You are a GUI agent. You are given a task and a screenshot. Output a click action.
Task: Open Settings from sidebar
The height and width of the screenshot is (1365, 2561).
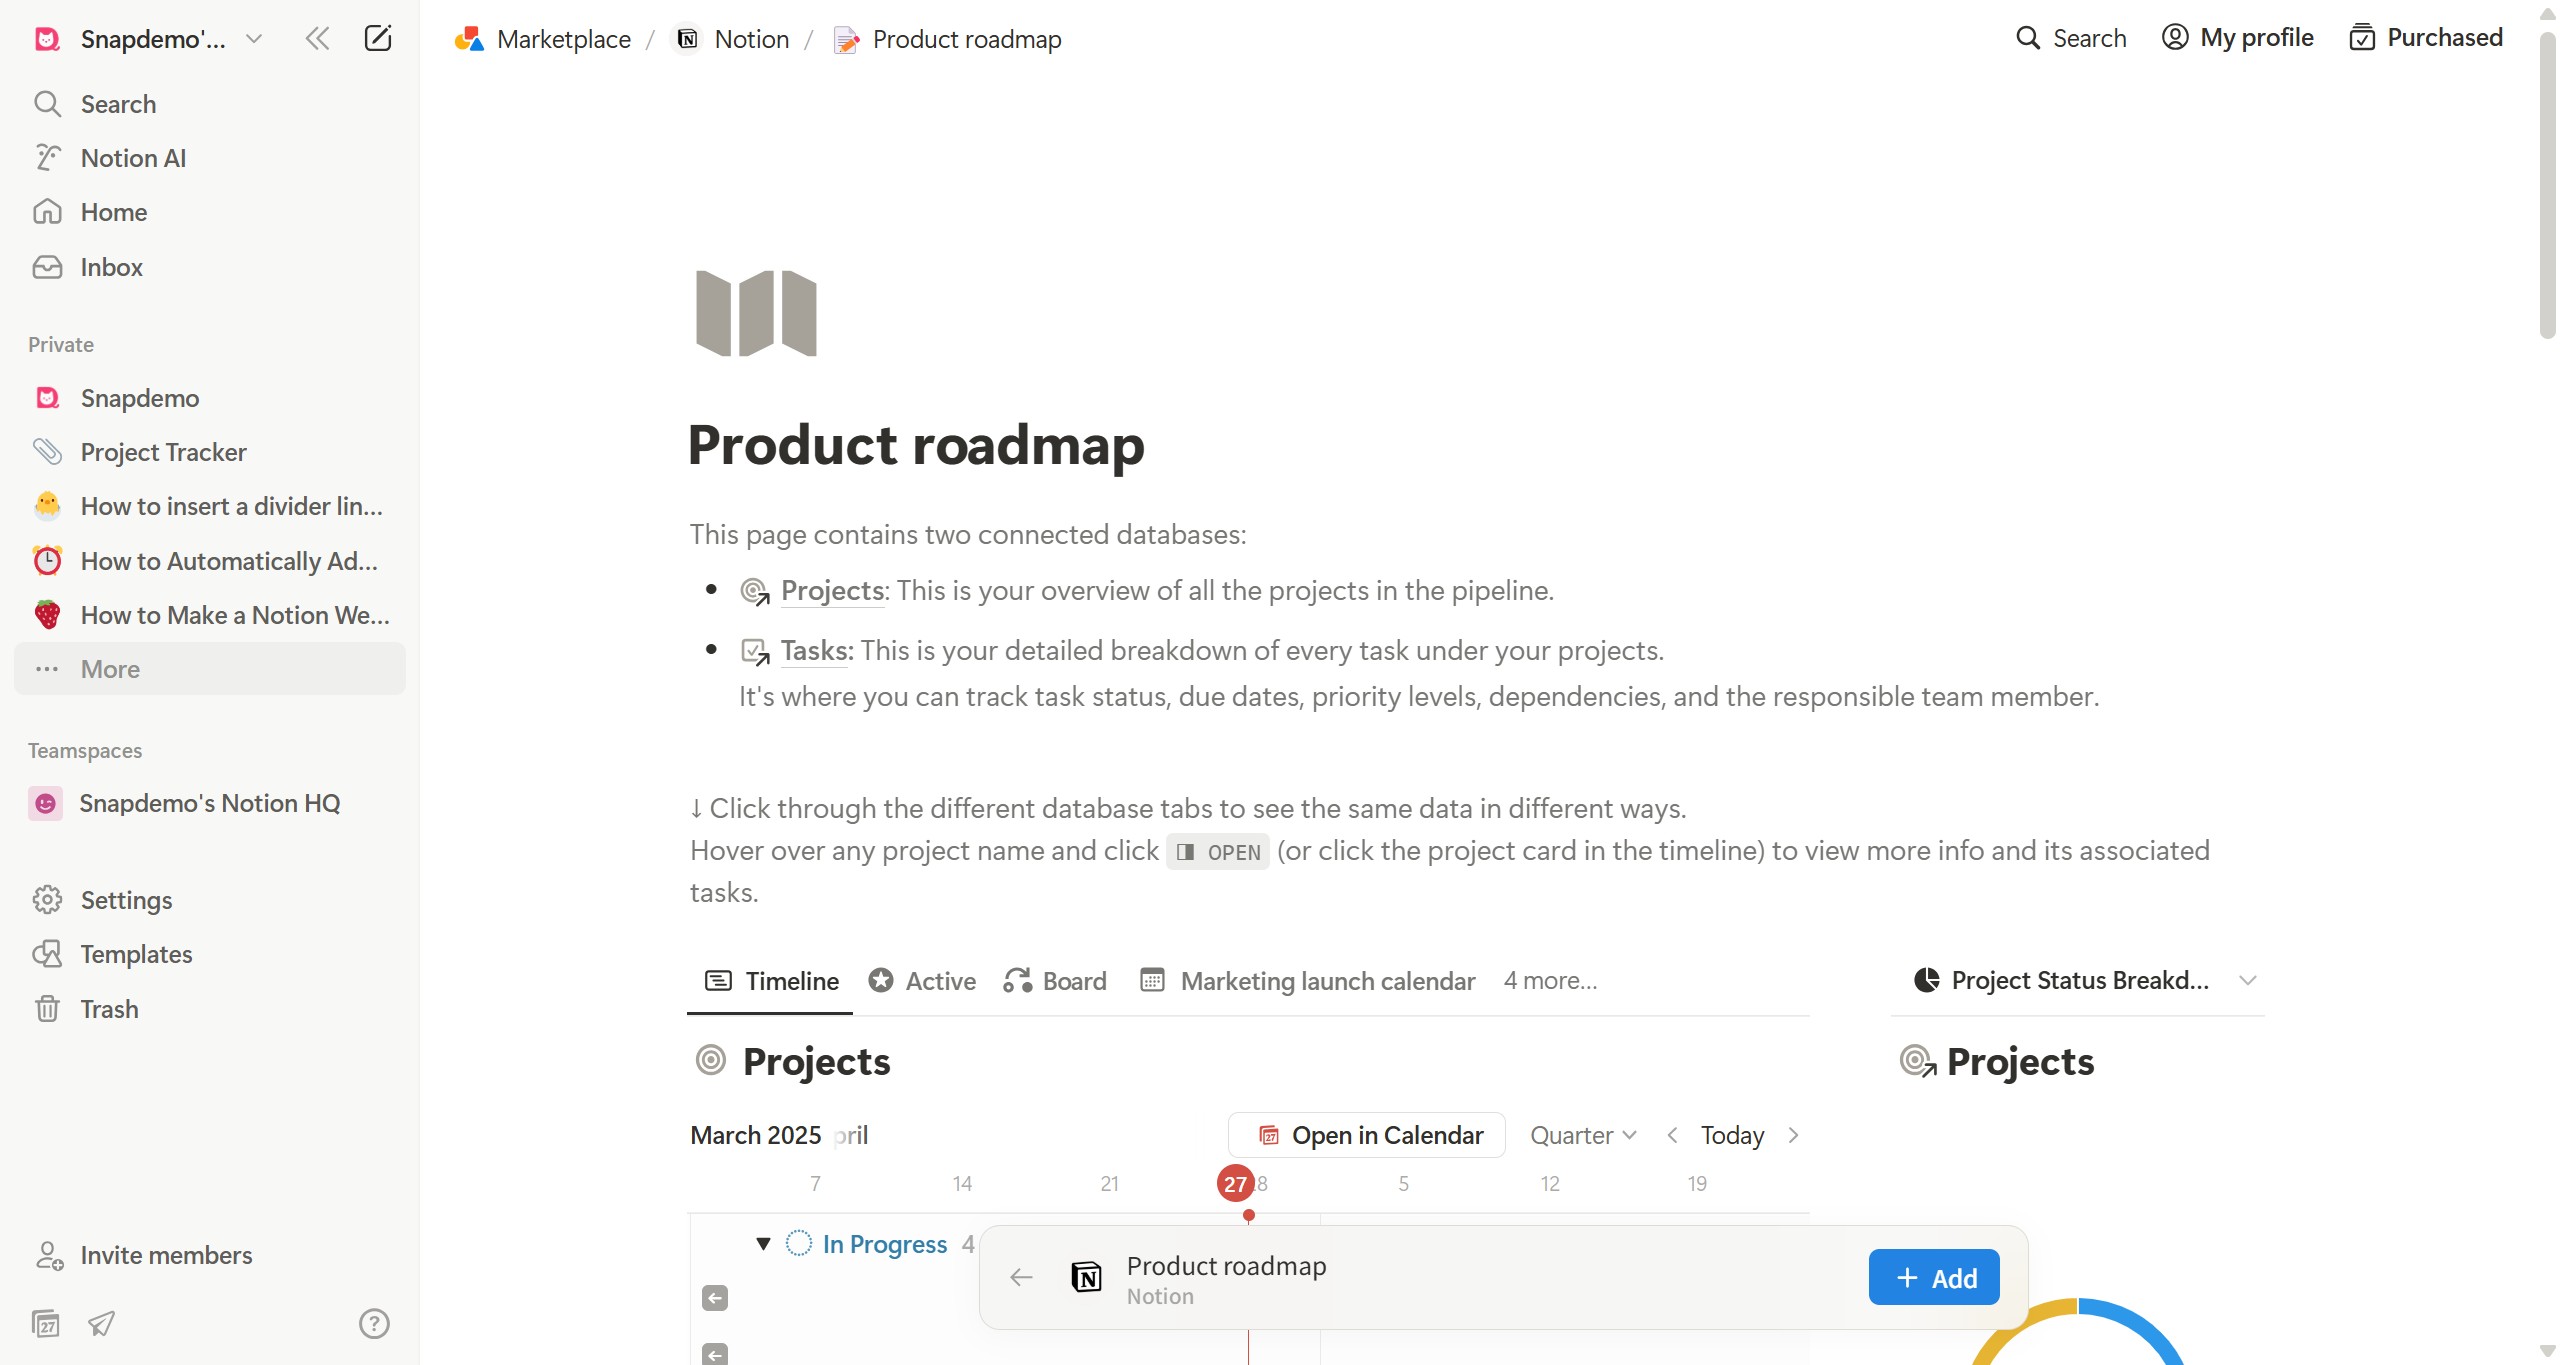(x=210, y=900)
